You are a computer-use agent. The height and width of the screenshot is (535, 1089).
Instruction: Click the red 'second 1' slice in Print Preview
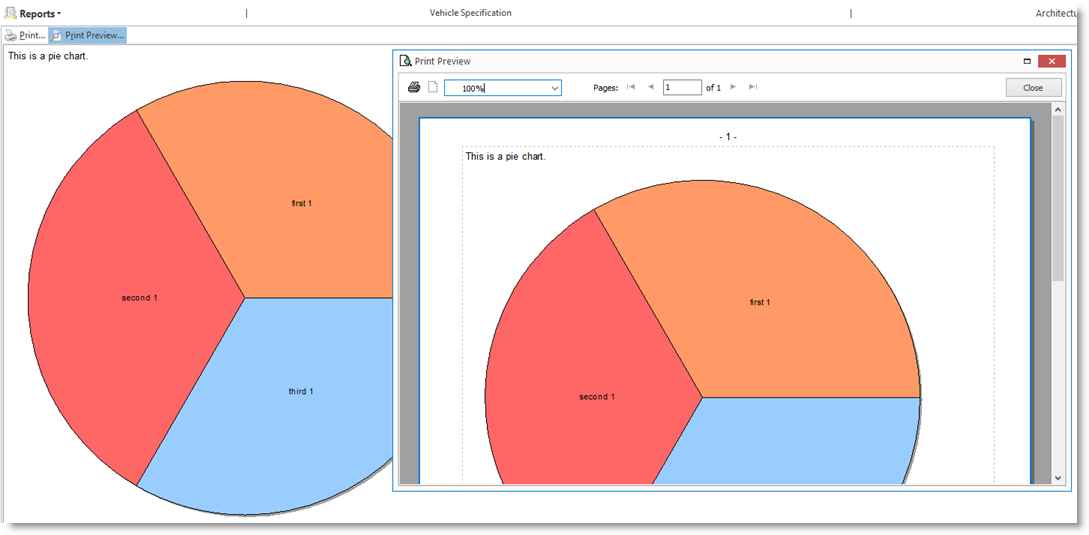[597, 397]
